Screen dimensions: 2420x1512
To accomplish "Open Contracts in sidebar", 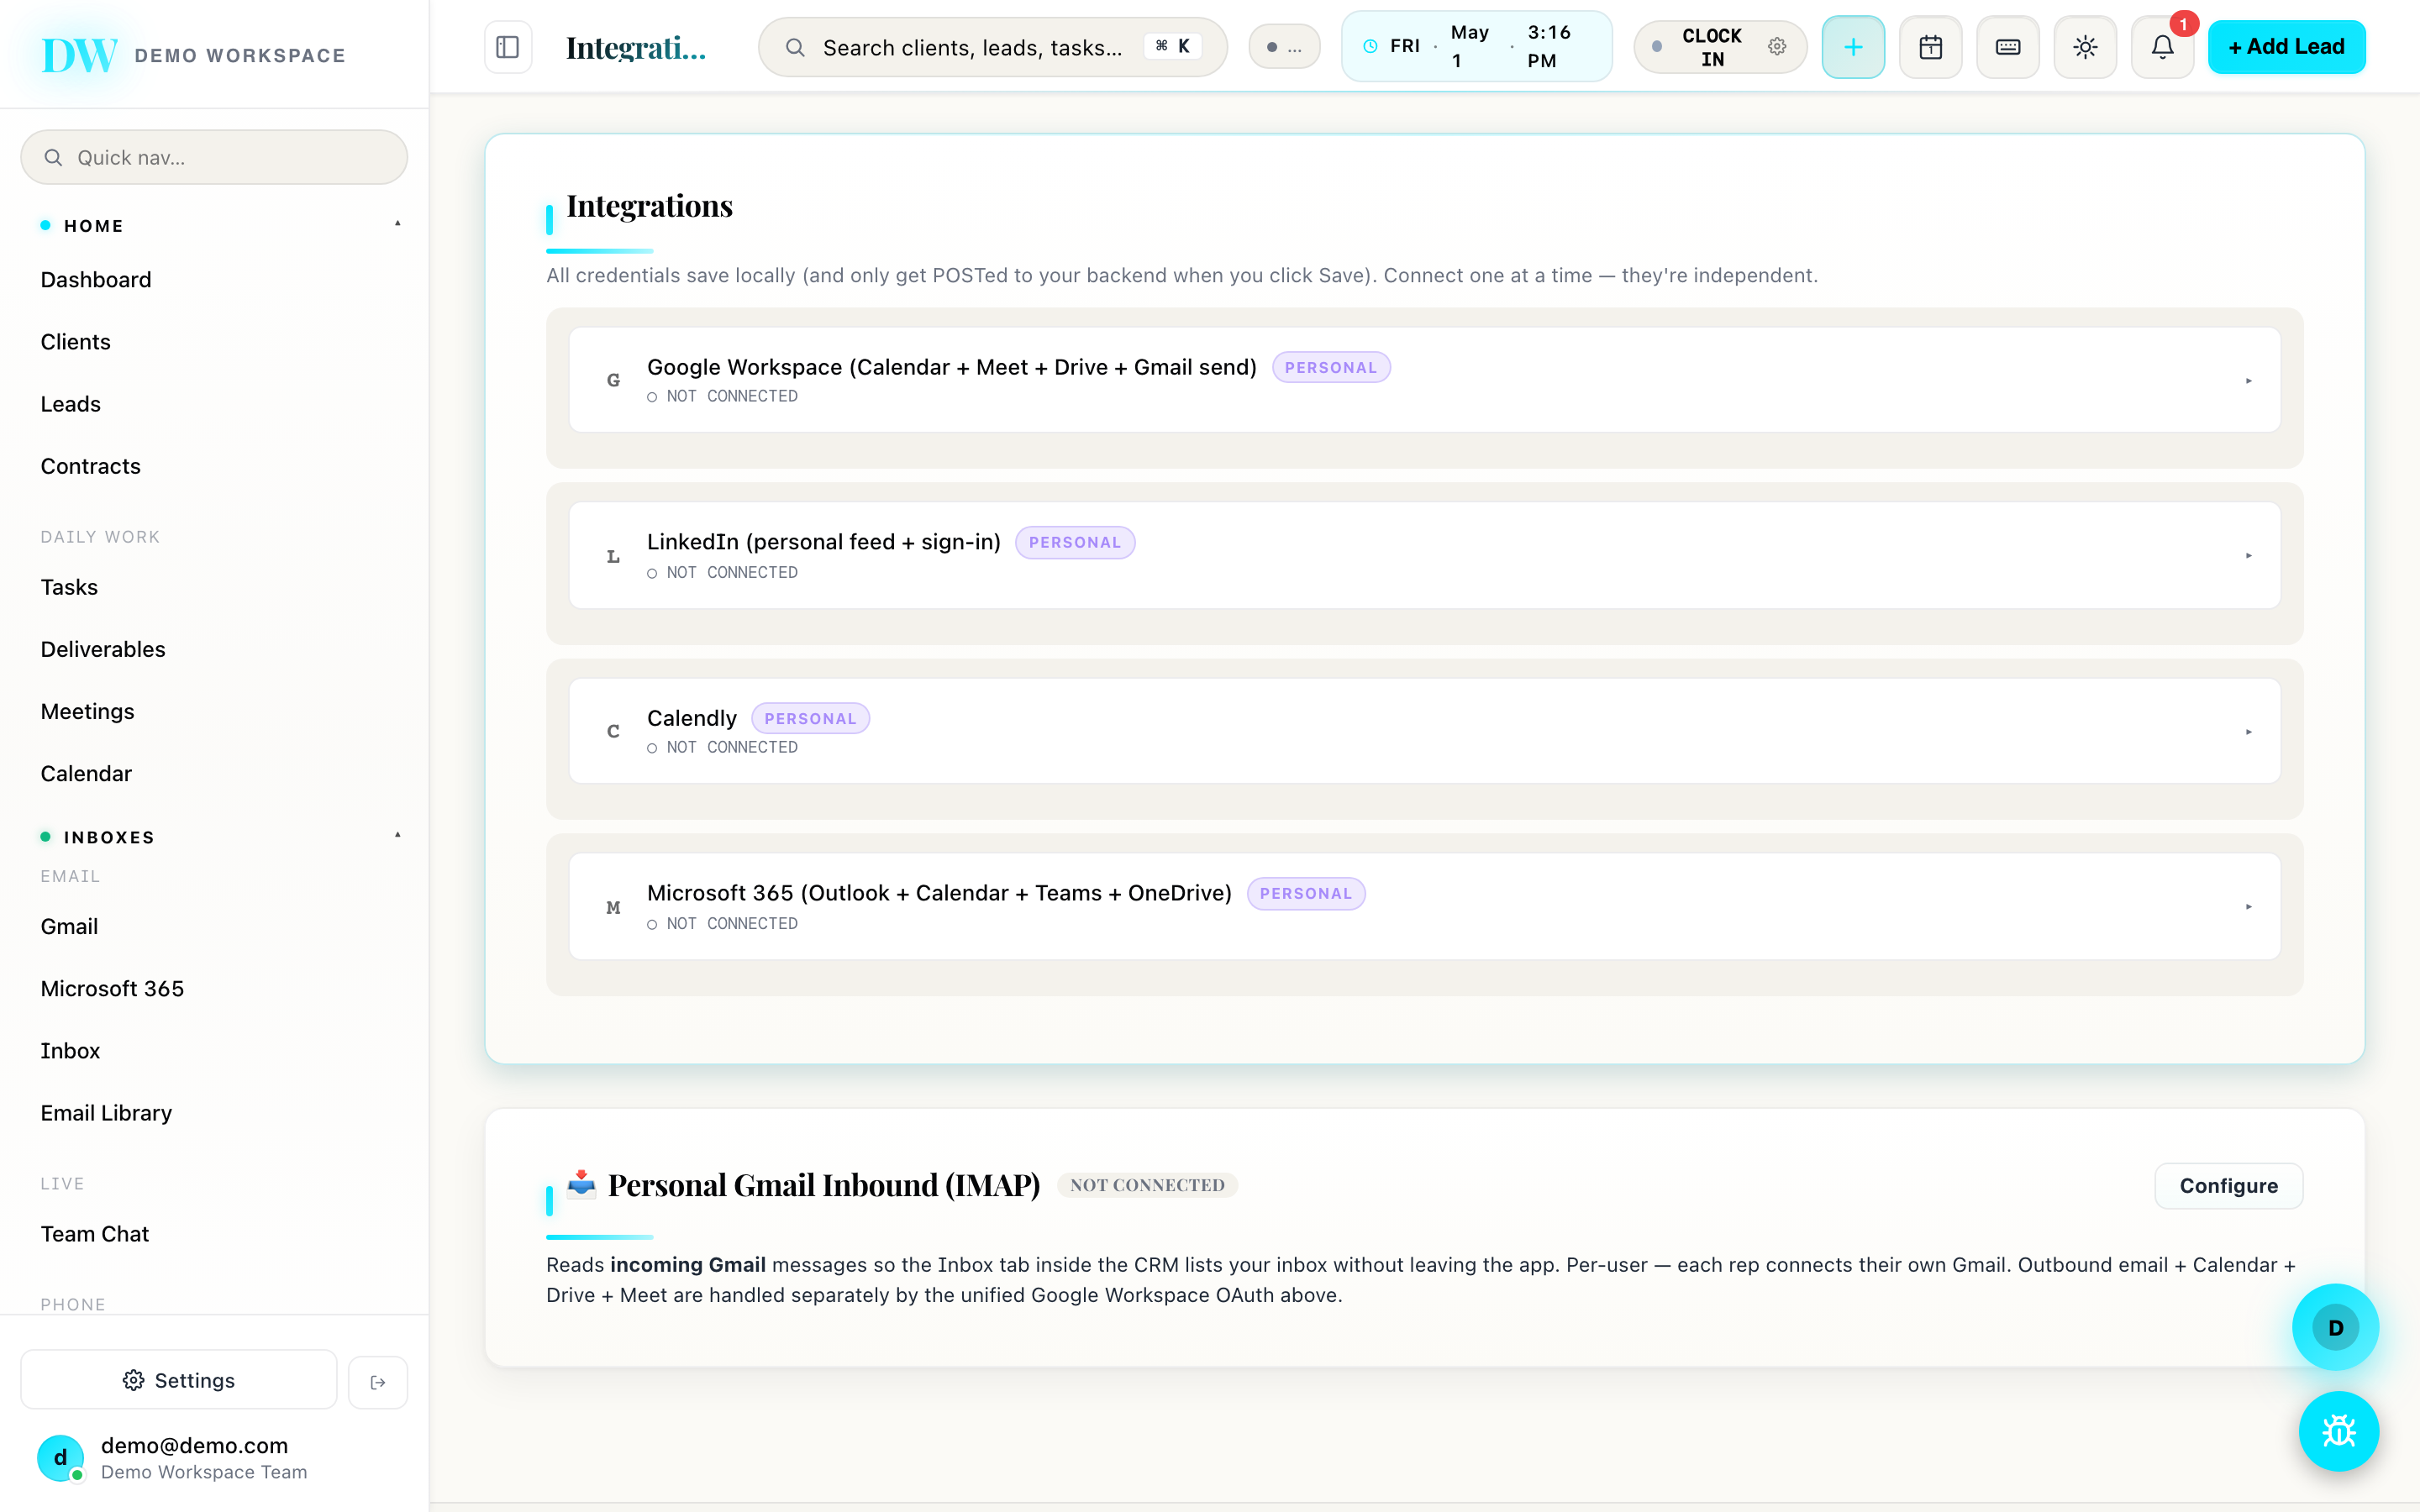I will coord(91,466).
